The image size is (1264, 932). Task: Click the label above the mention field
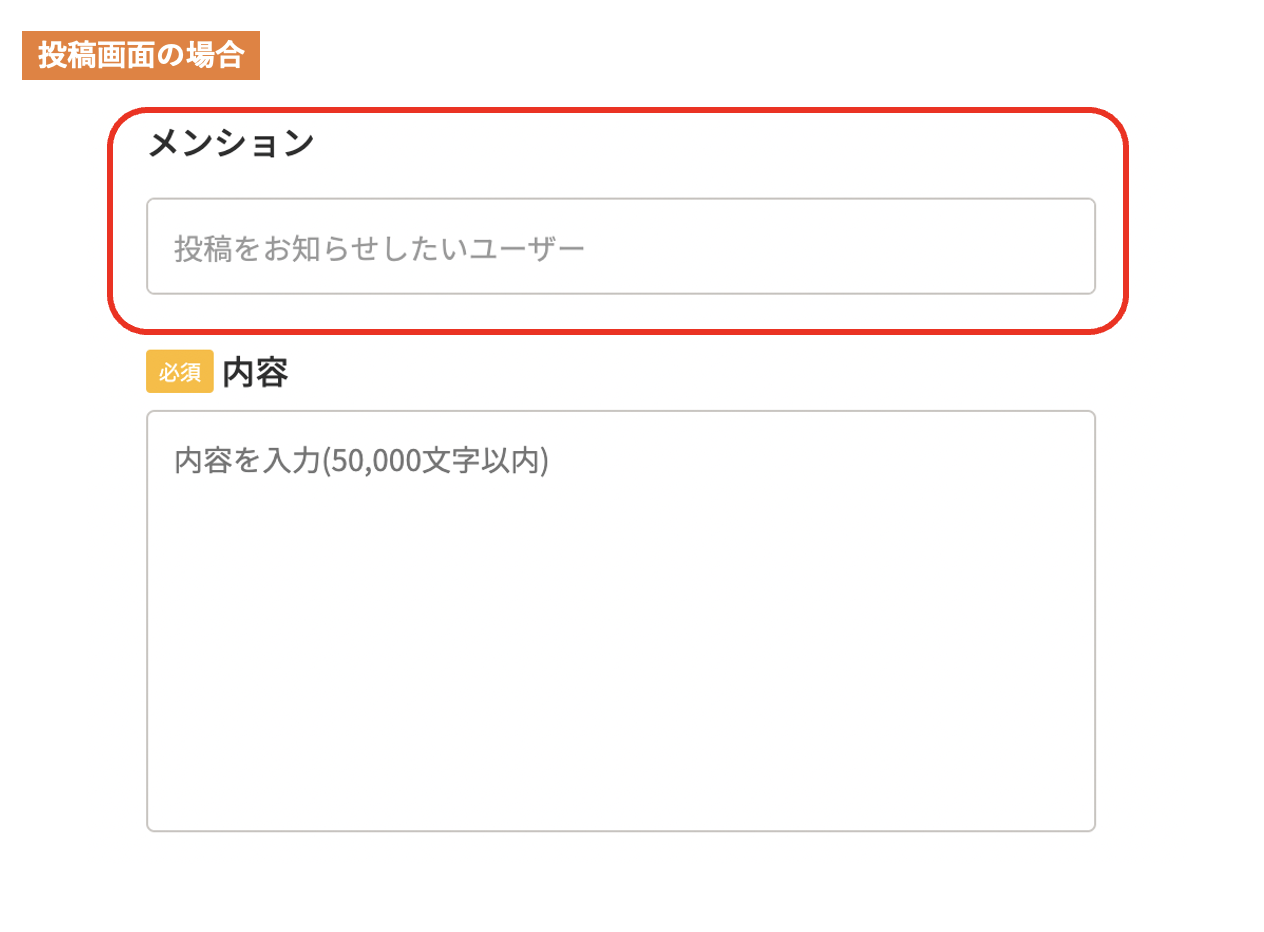click(x=231, y=143)
